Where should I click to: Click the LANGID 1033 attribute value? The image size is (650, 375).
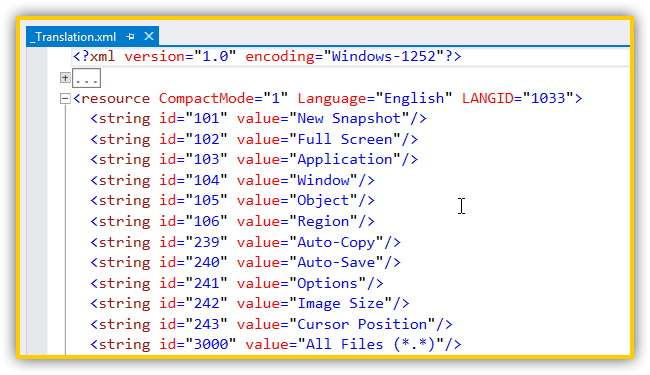tap(548, 98)
